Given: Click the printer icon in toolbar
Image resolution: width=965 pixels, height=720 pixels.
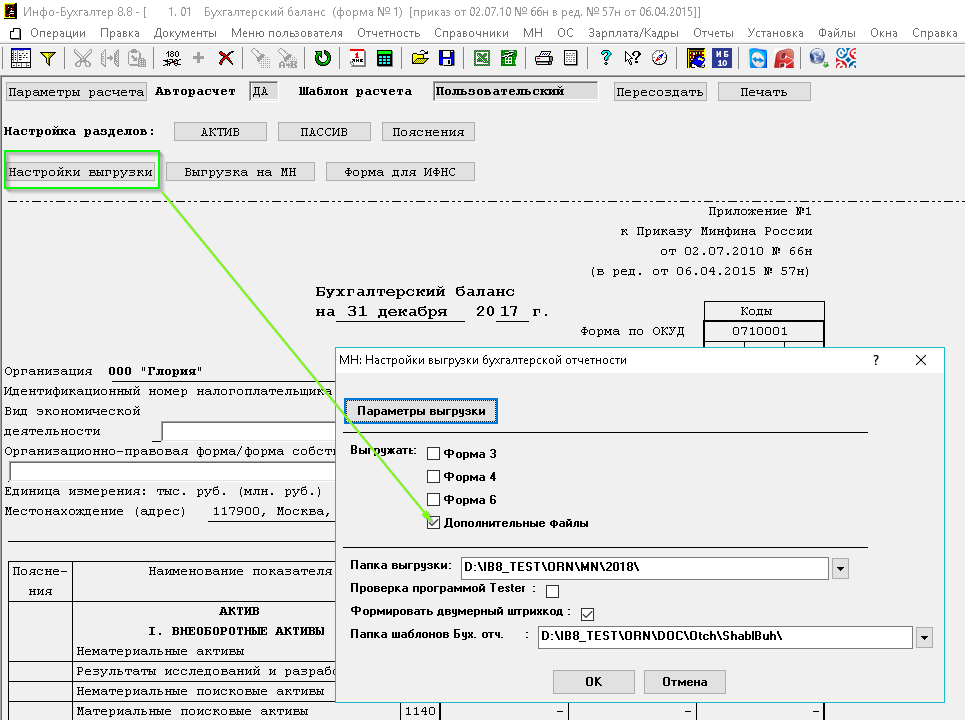Looking at the screenshot, I should click(544, 58).
